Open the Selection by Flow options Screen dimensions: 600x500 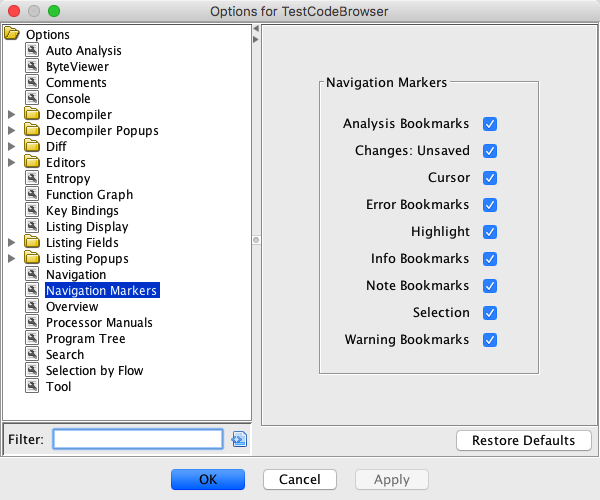[94, 371]
